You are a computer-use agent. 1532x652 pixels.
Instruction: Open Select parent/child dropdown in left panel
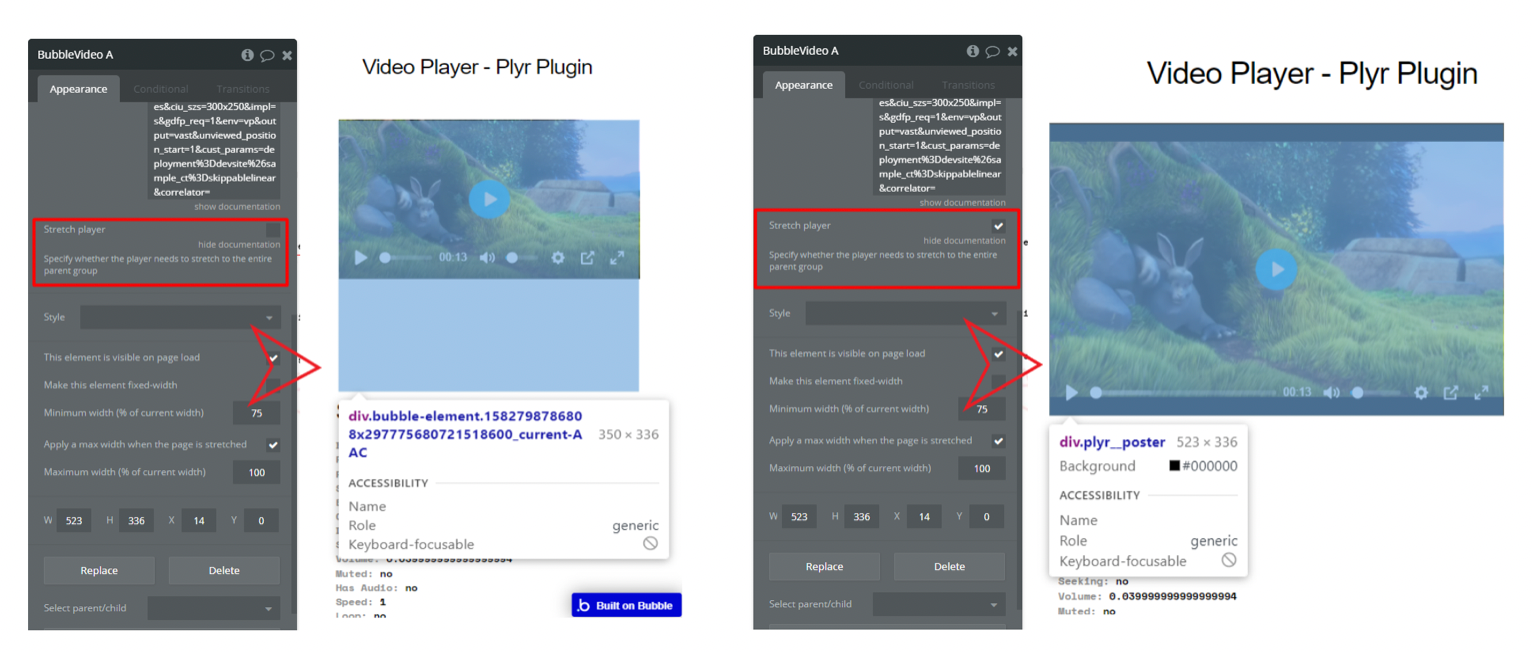coord(214,608)
